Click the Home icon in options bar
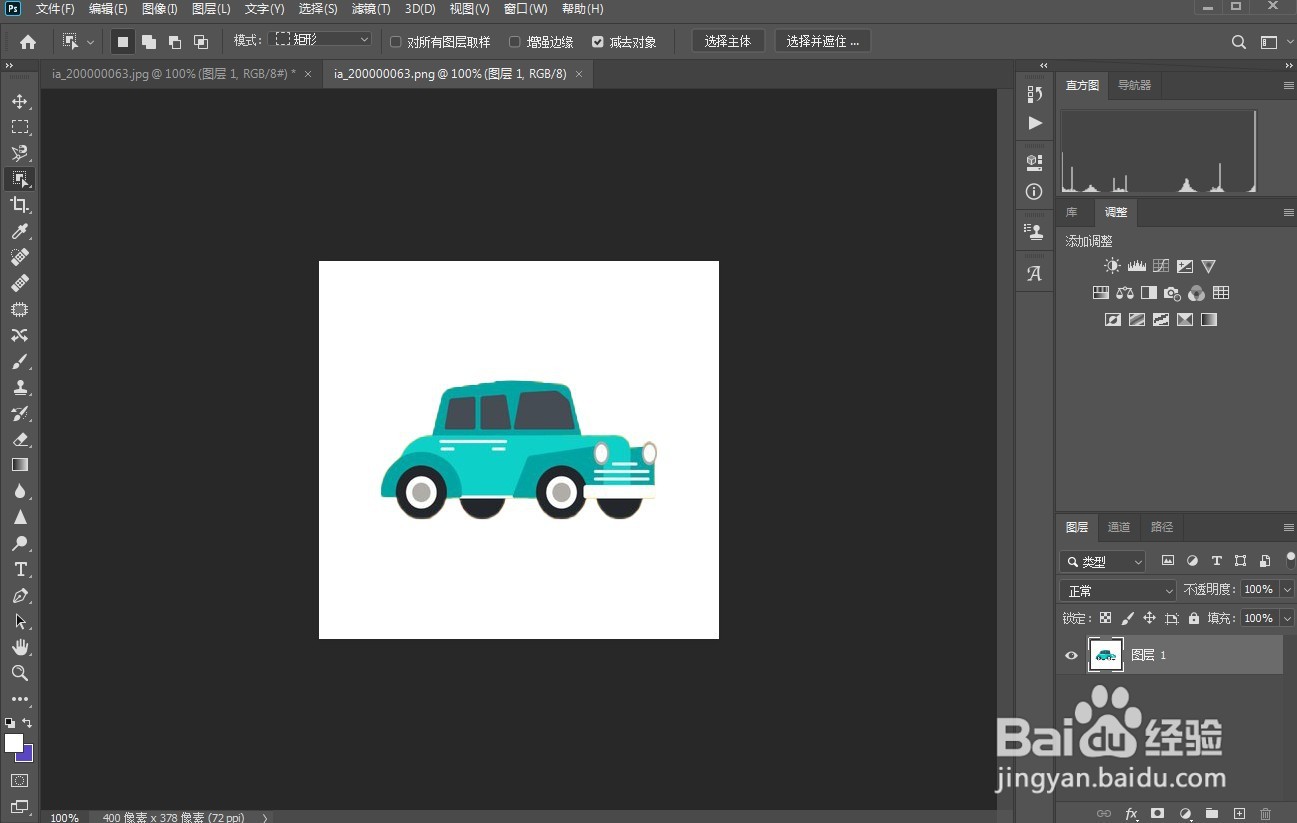 point(28,42)
